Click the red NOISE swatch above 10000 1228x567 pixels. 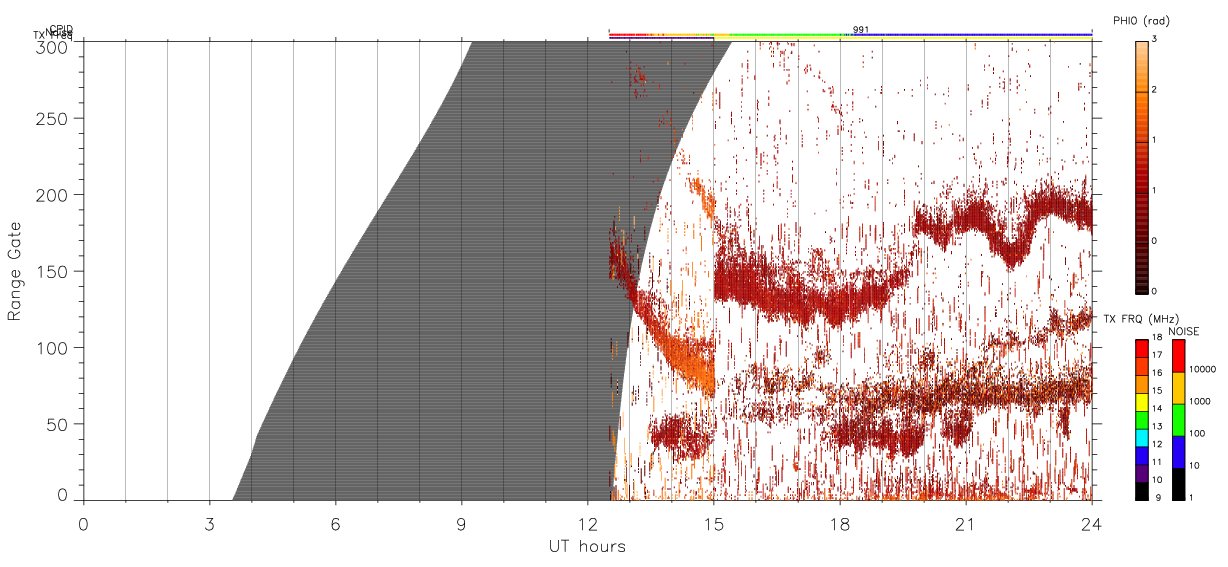(1178, 355)
